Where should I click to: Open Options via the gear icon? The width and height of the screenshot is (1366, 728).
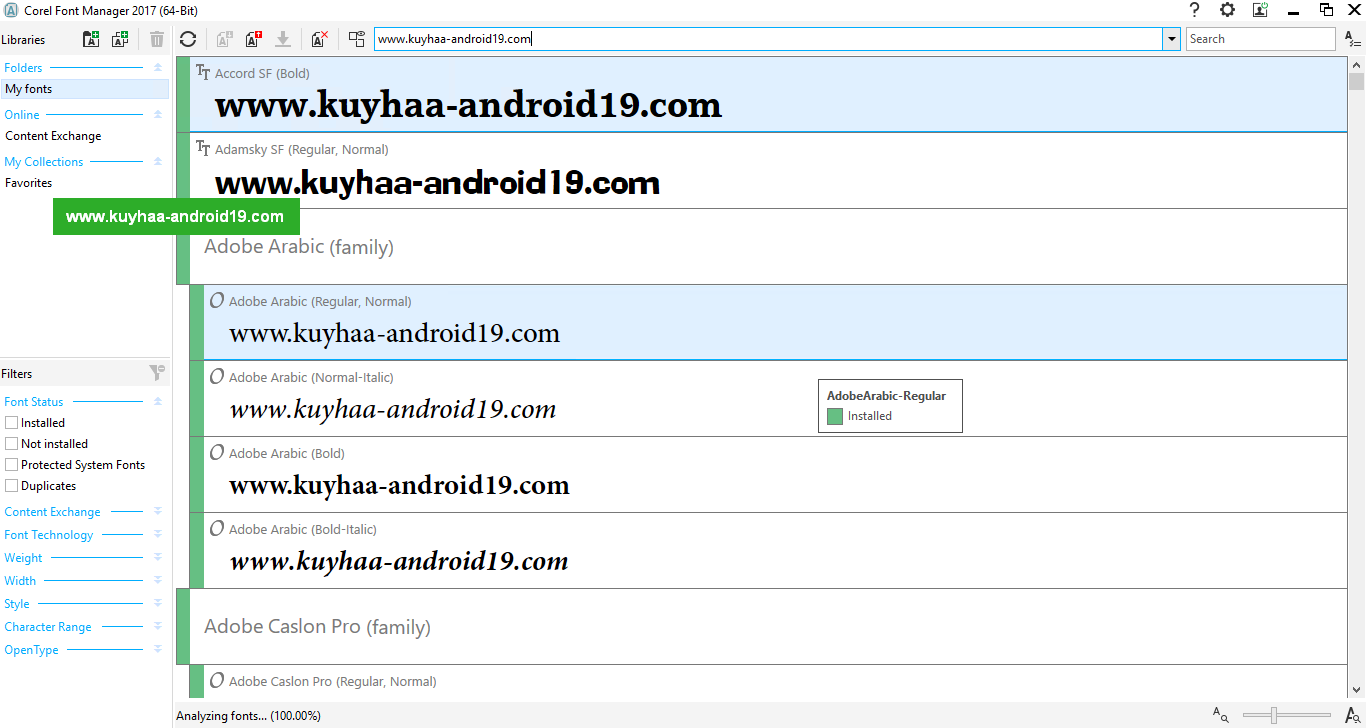pos(1227,10)
